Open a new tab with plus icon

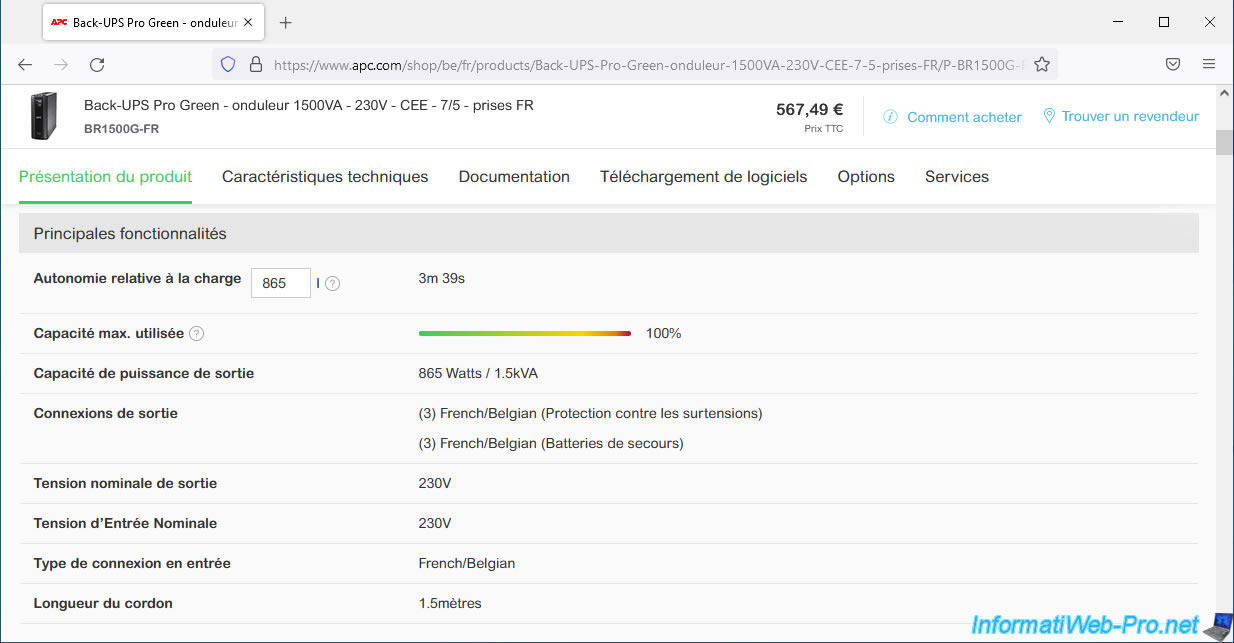(286, 22)
